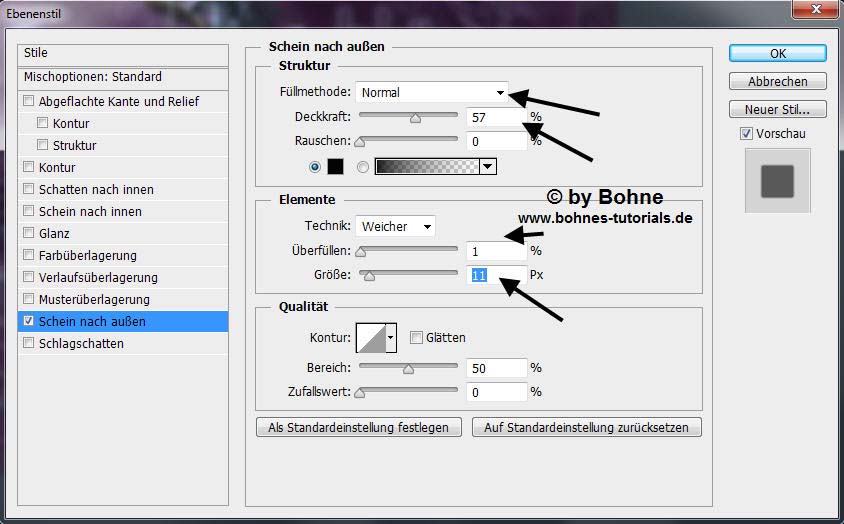The width and height of the screenshot is (844, 524).
Task: Click the style preview thumbnail under Vorschau
Action: point(777,181)
